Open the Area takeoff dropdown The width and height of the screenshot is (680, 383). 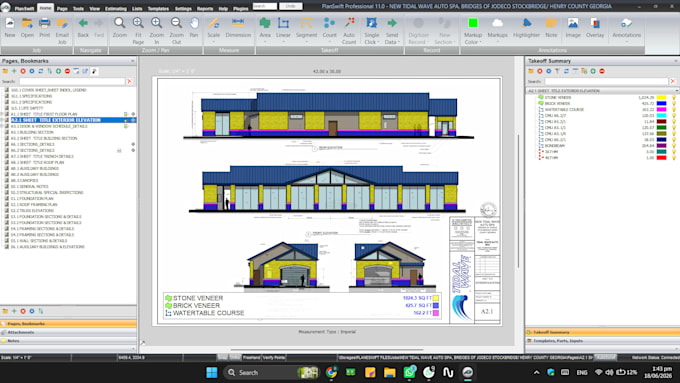265,42
